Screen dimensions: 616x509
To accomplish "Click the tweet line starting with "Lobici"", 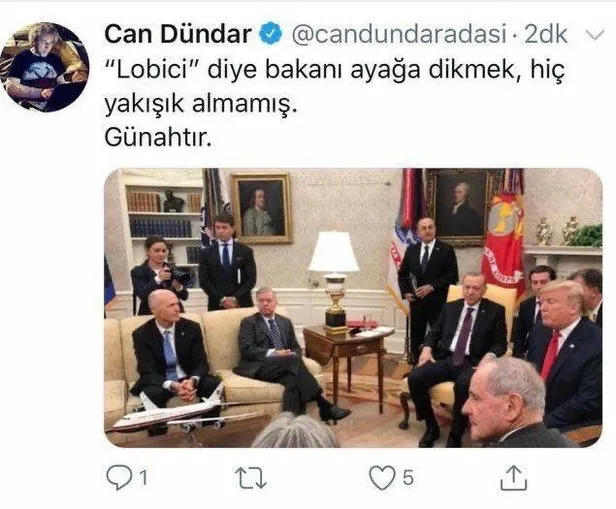I will point(335,70).
